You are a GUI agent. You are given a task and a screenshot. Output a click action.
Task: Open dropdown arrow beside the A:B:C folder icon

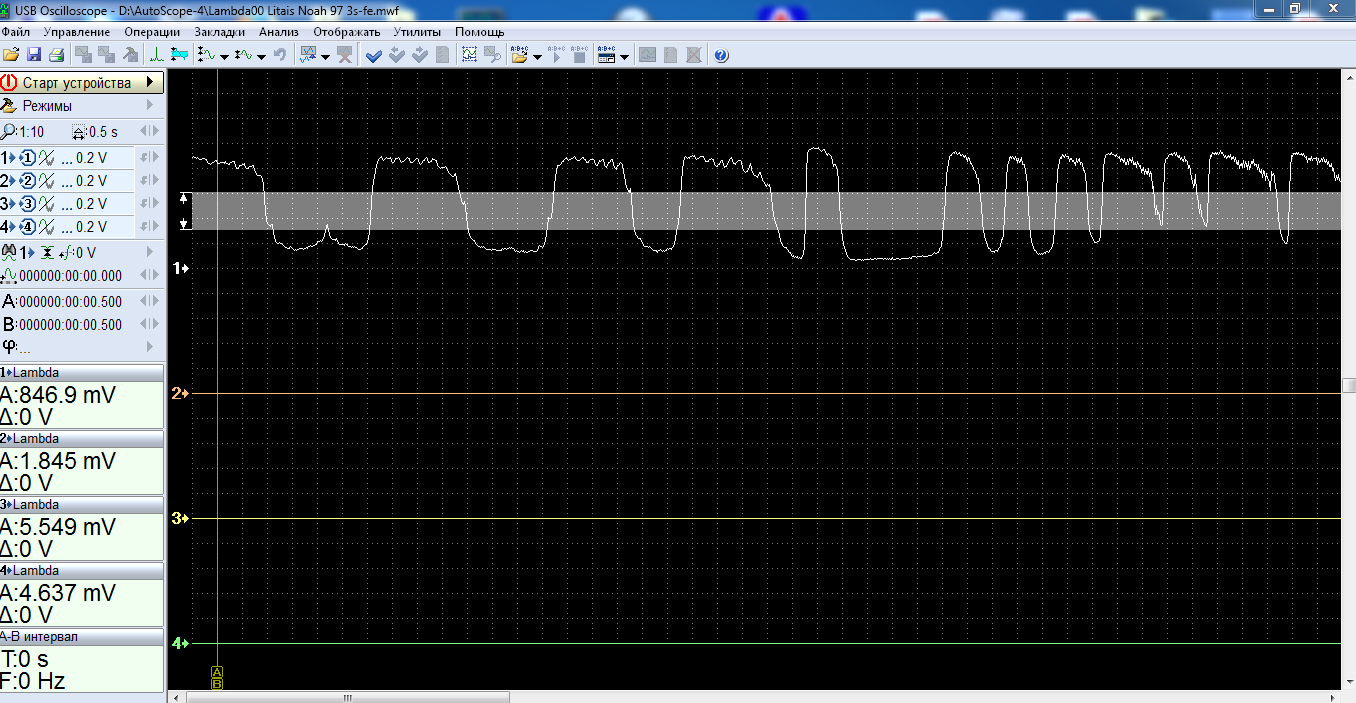(538, 56)
